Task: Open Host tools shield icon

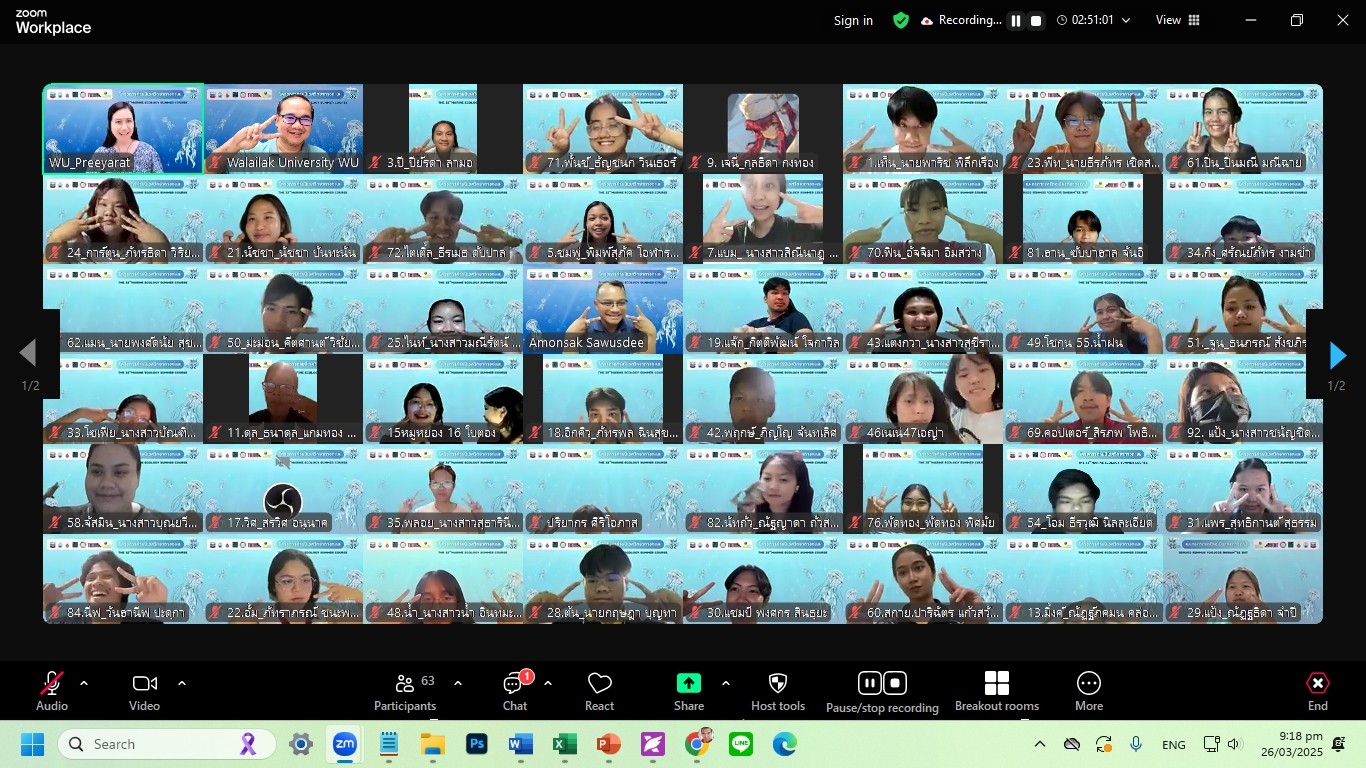Action: [x=778, y=691]
